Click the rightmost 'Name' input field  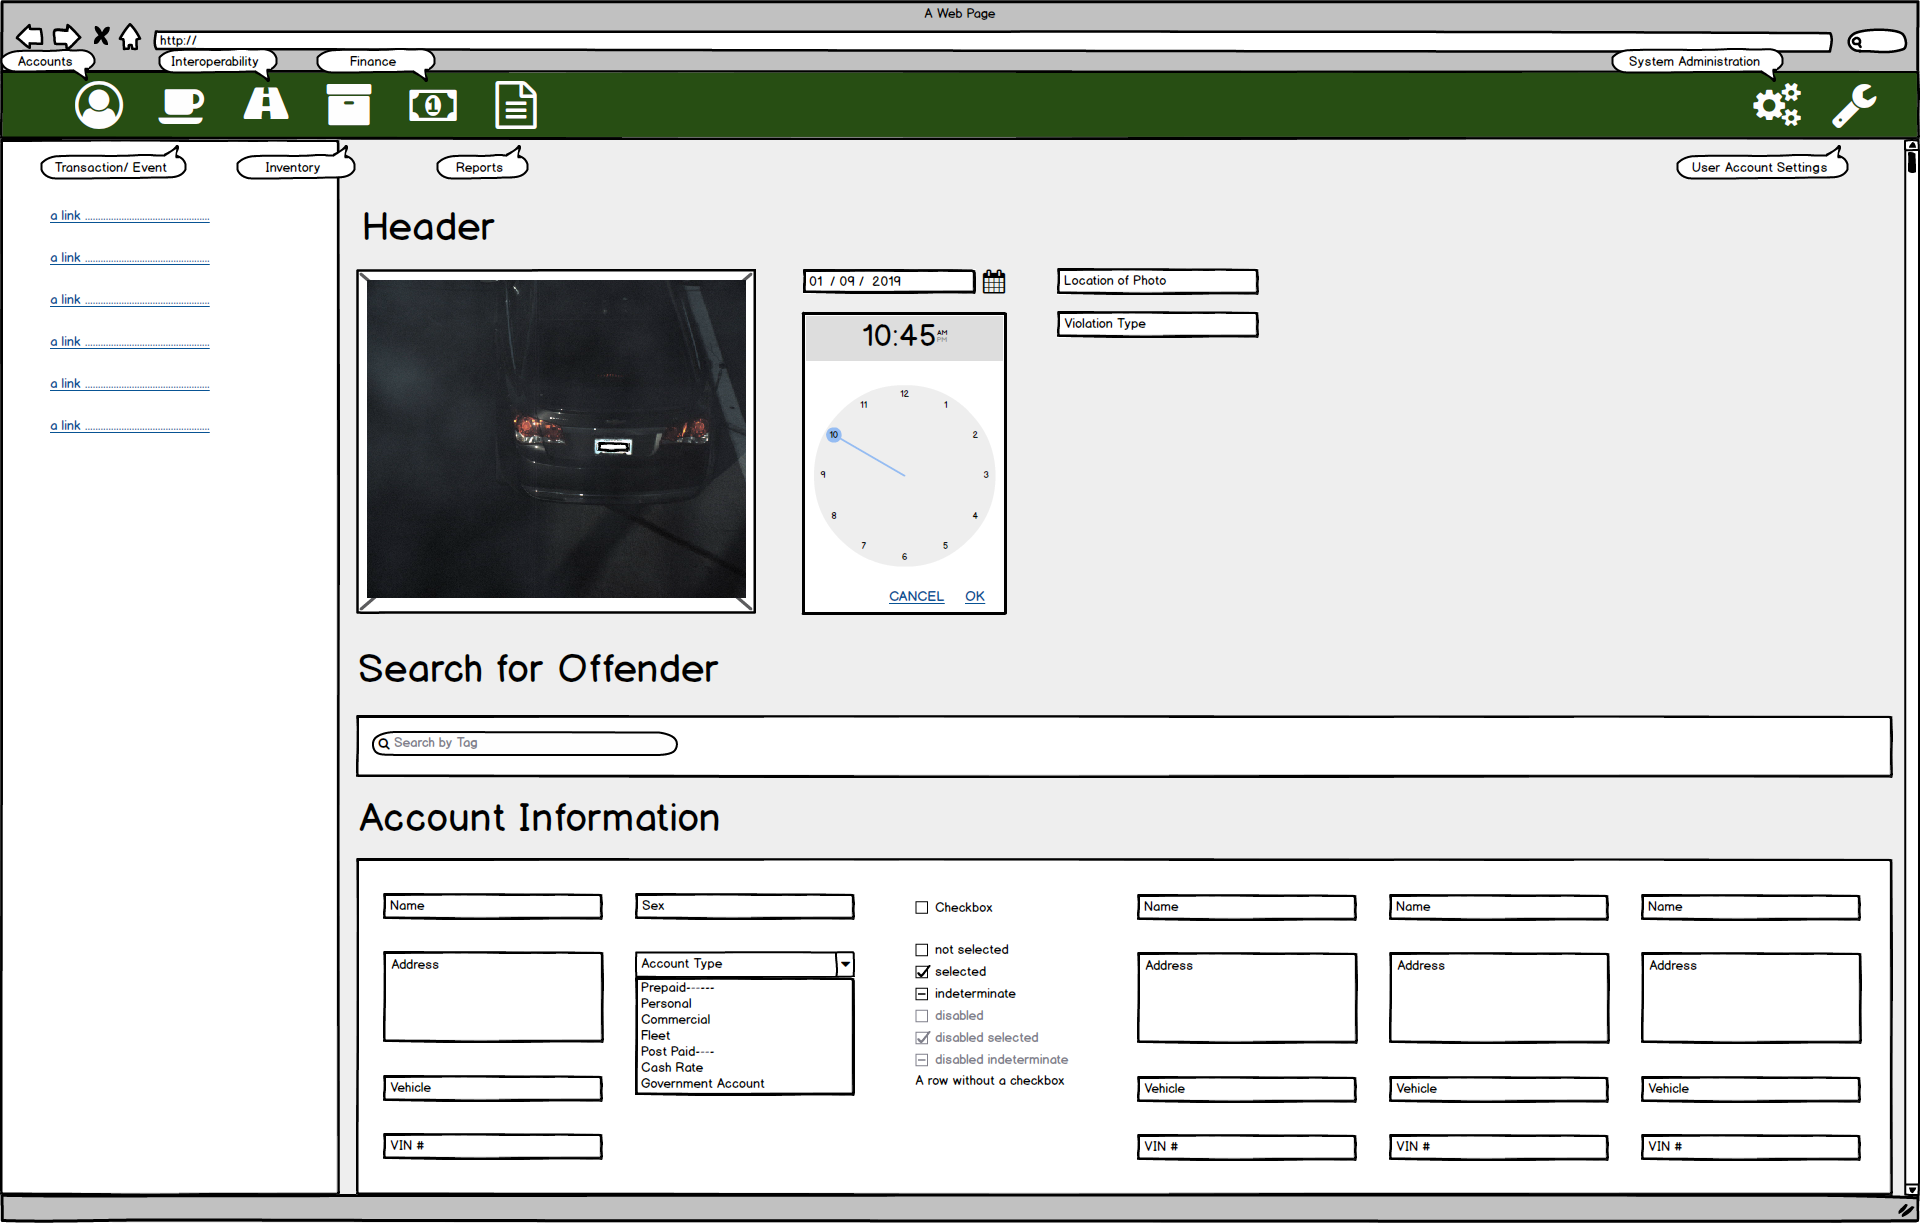[1751, 907]
